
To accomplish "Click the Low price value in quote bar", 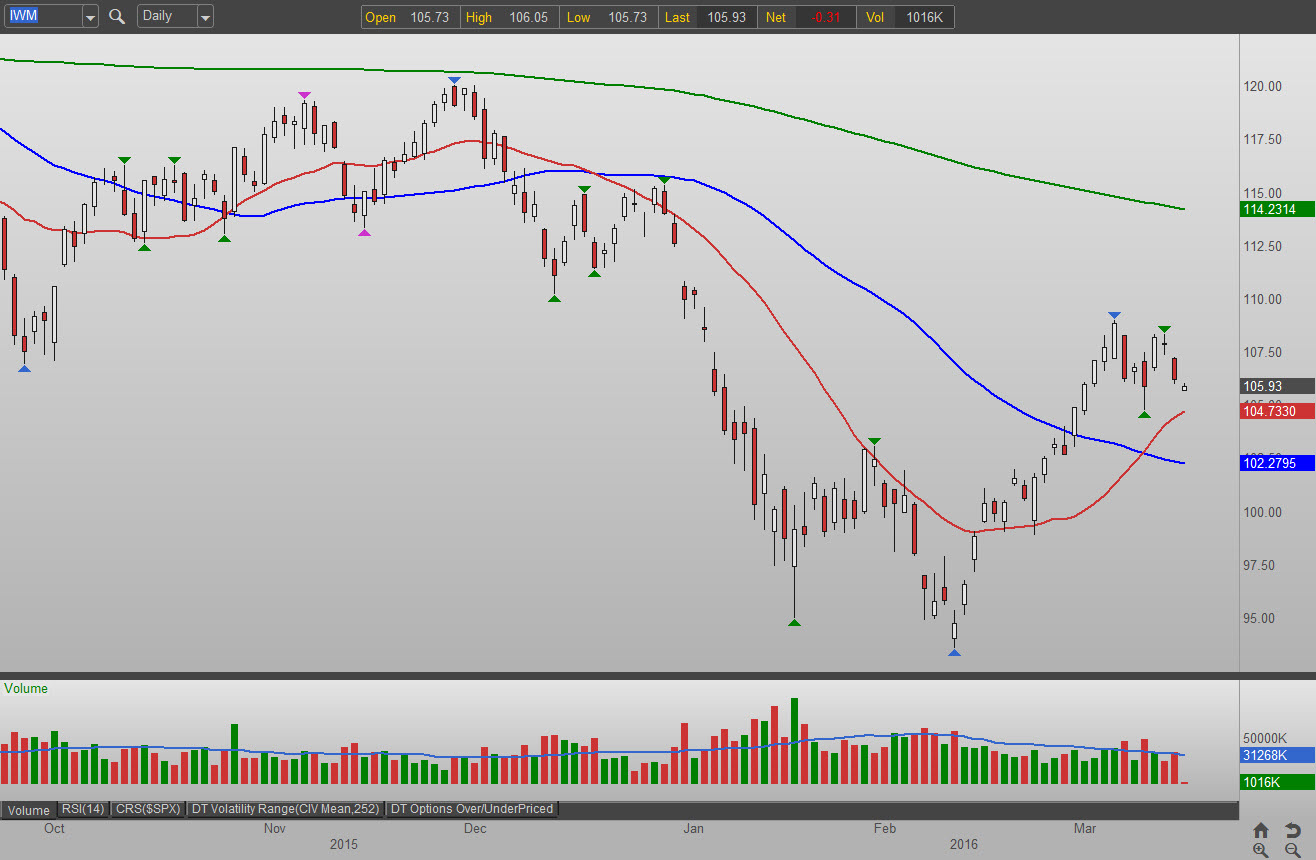I will [626, 17].
